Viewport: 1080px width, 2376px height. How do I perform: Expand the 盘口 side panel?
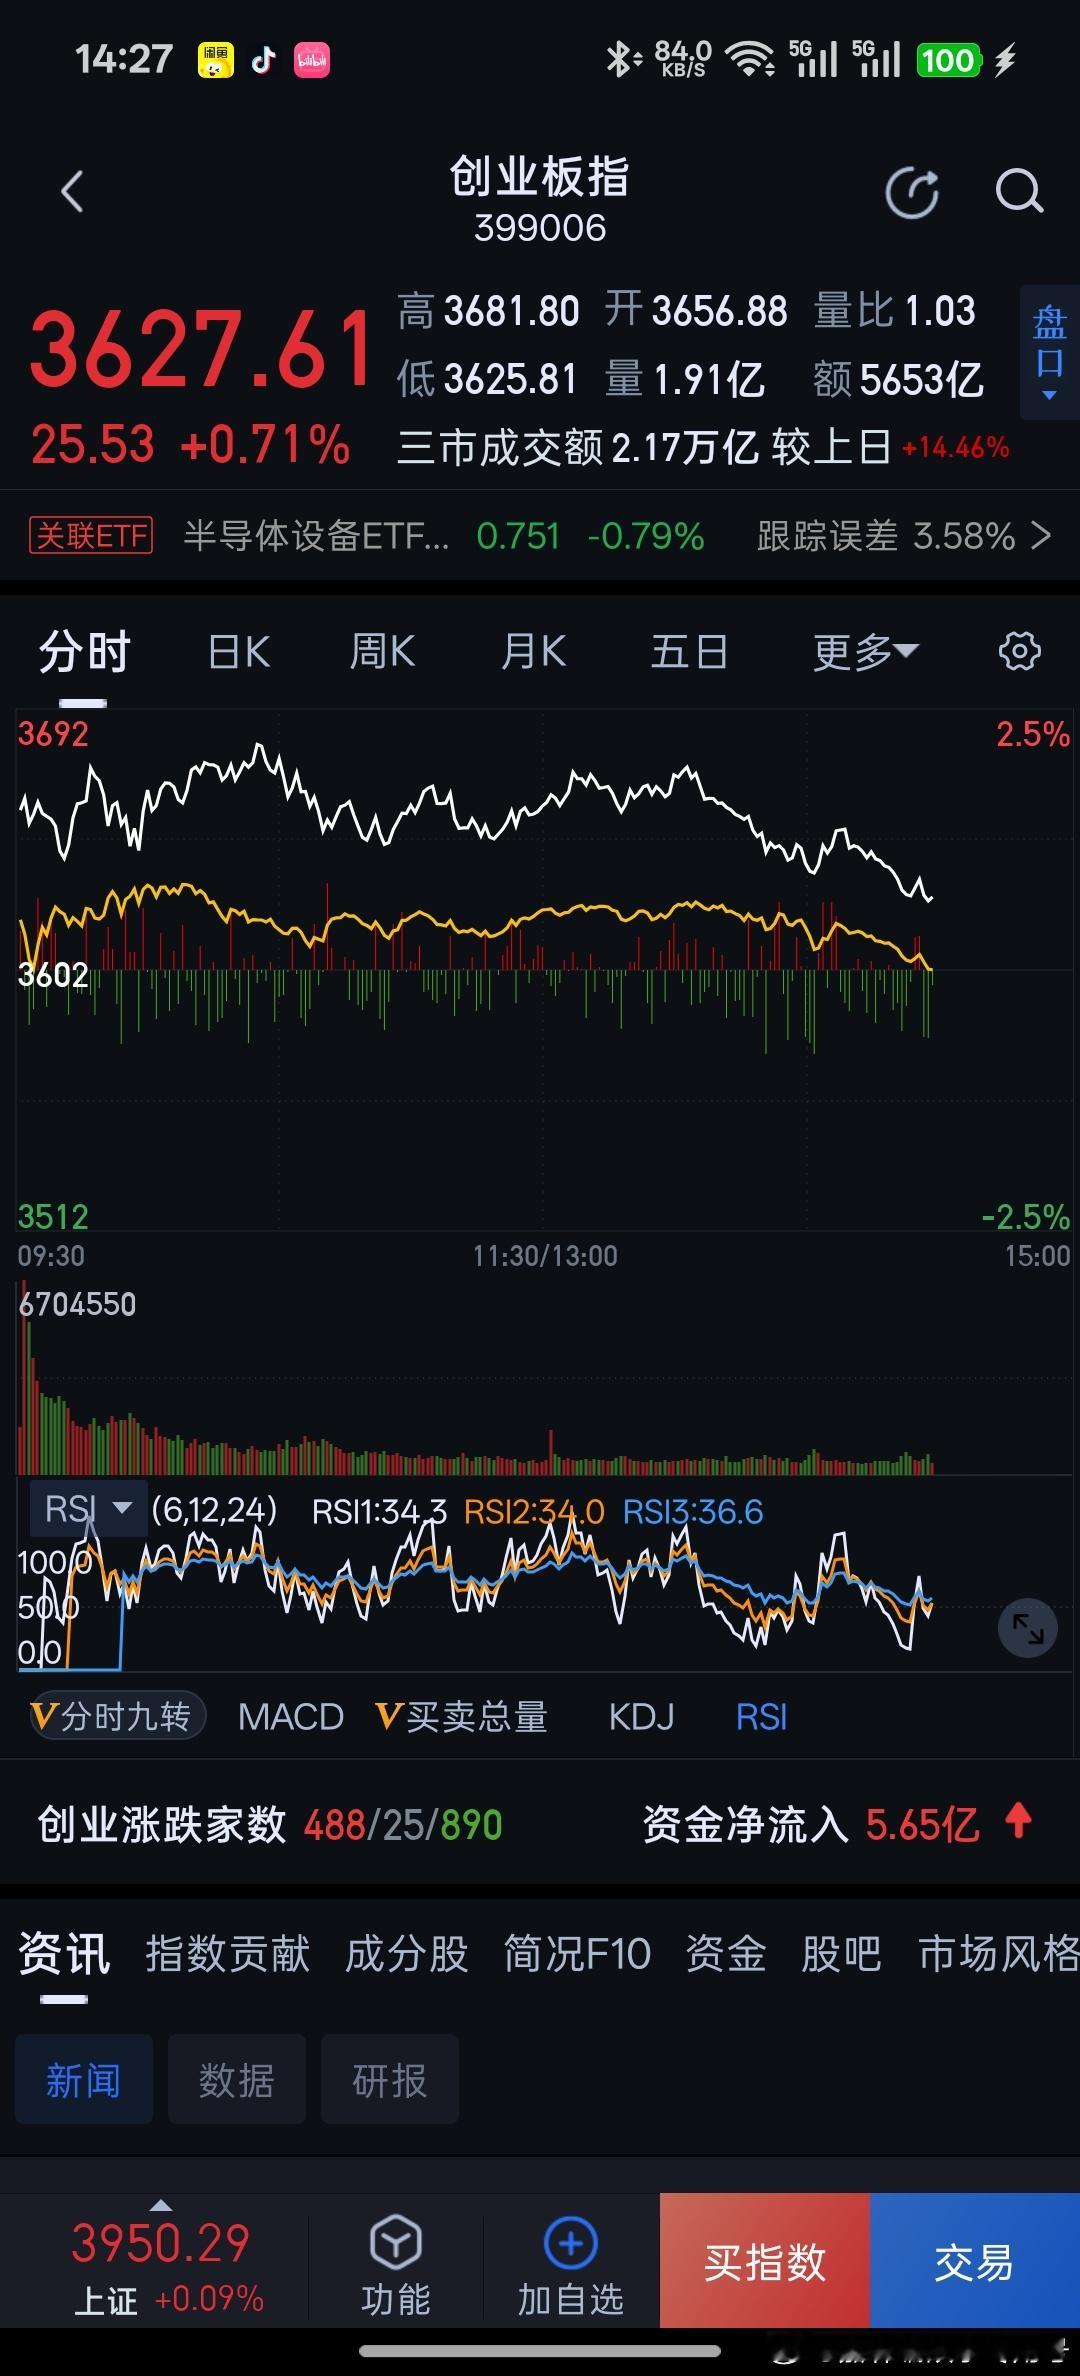coord(1049,352)
